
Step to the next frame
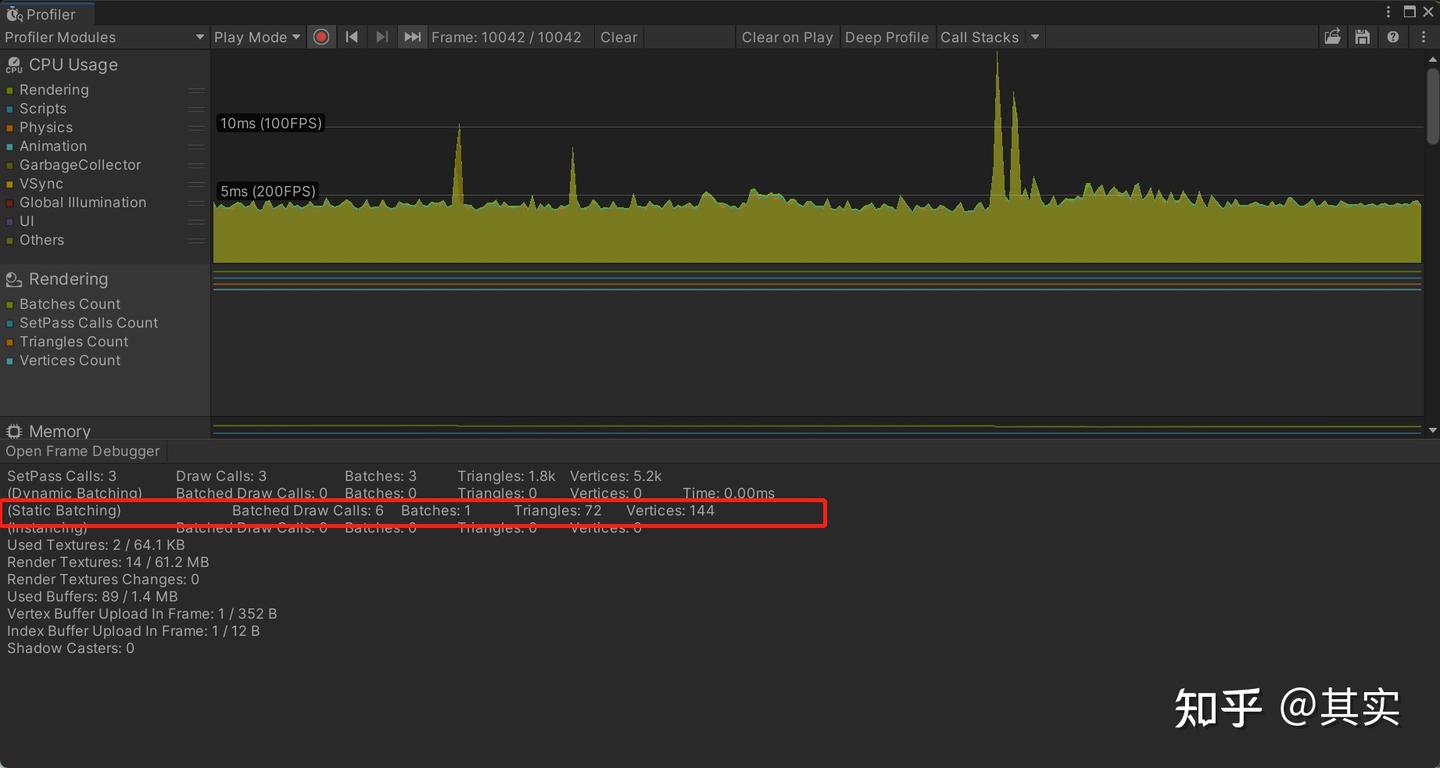382,36
